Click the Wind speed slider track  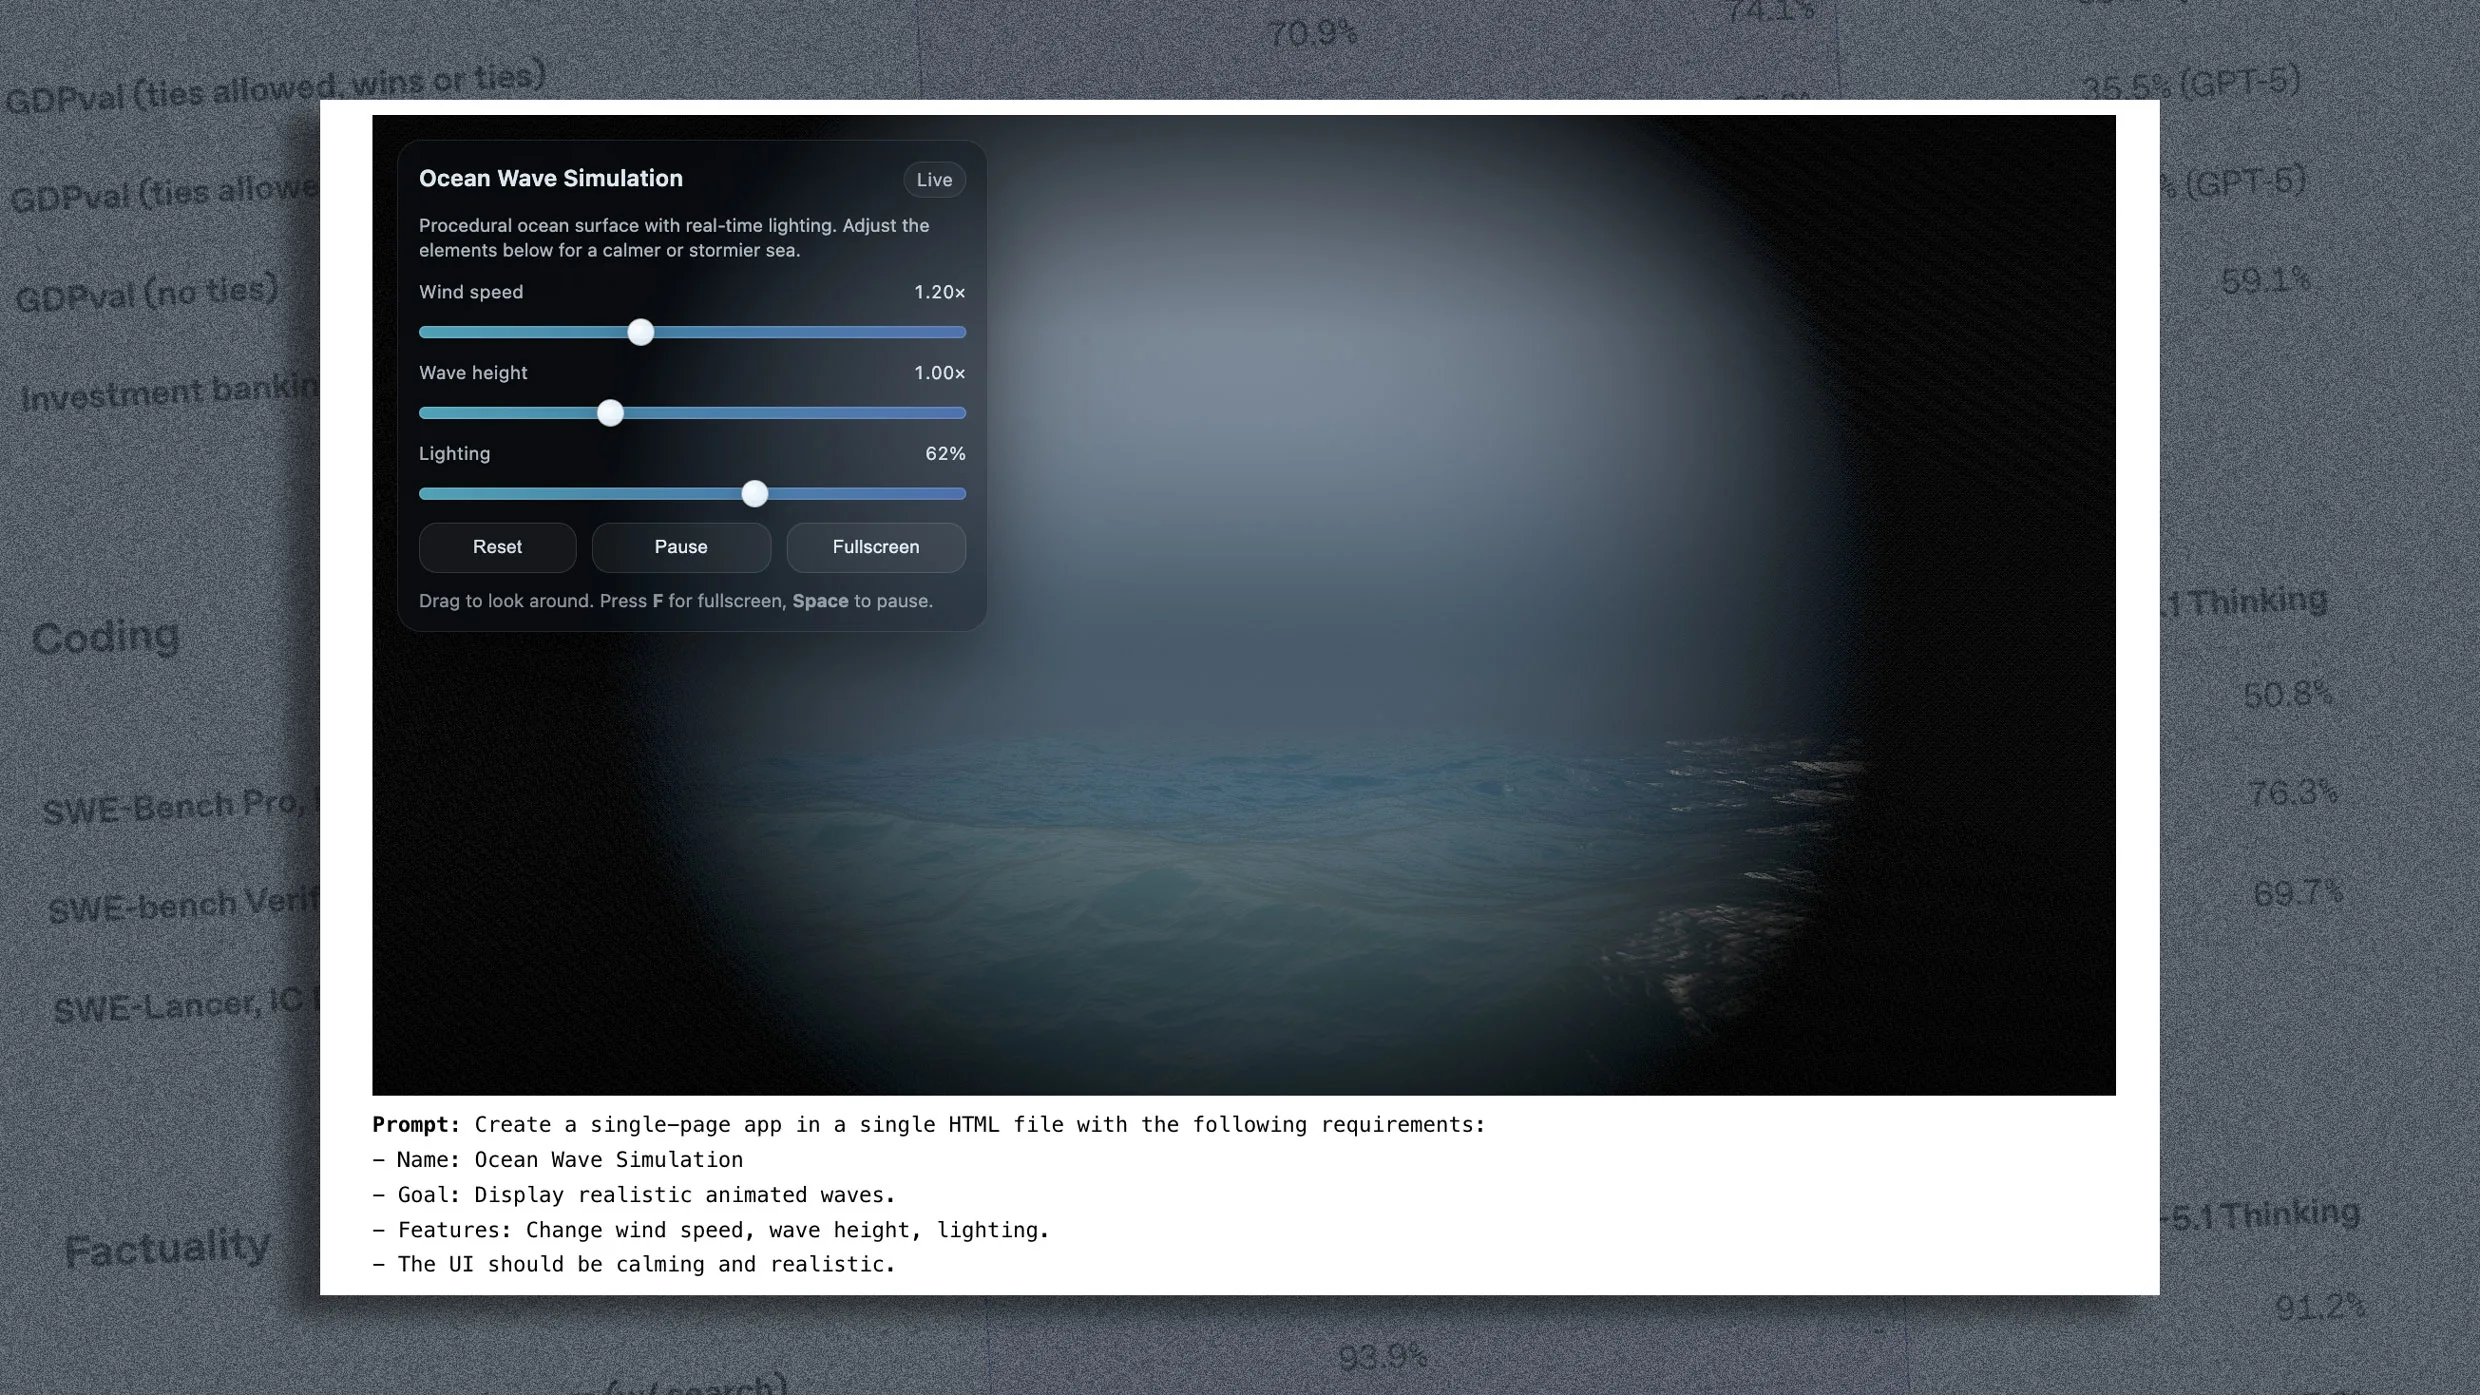click(x=850, y=332)
